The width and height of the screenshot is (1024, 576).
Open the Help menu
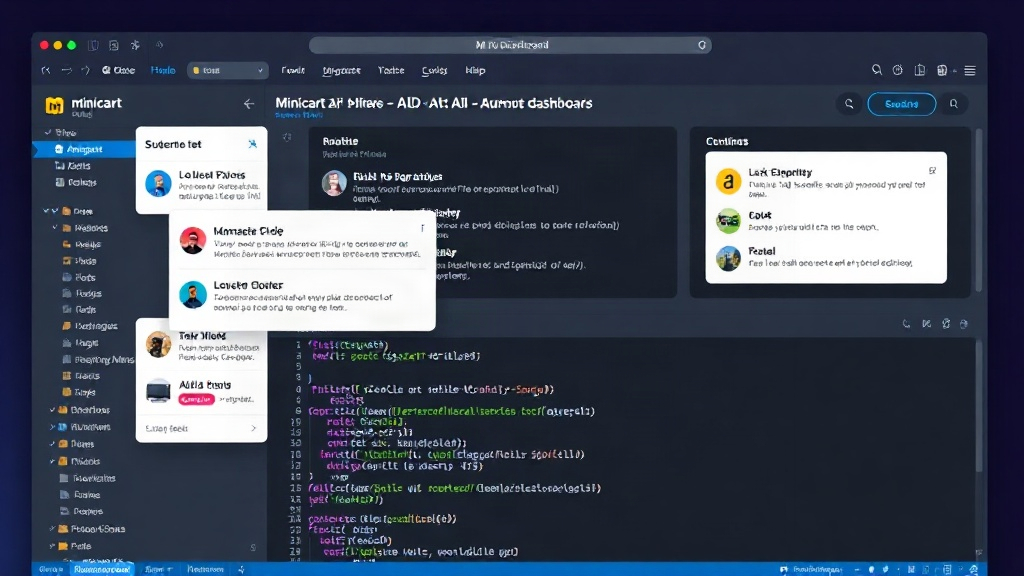click(x=475, y=71)
